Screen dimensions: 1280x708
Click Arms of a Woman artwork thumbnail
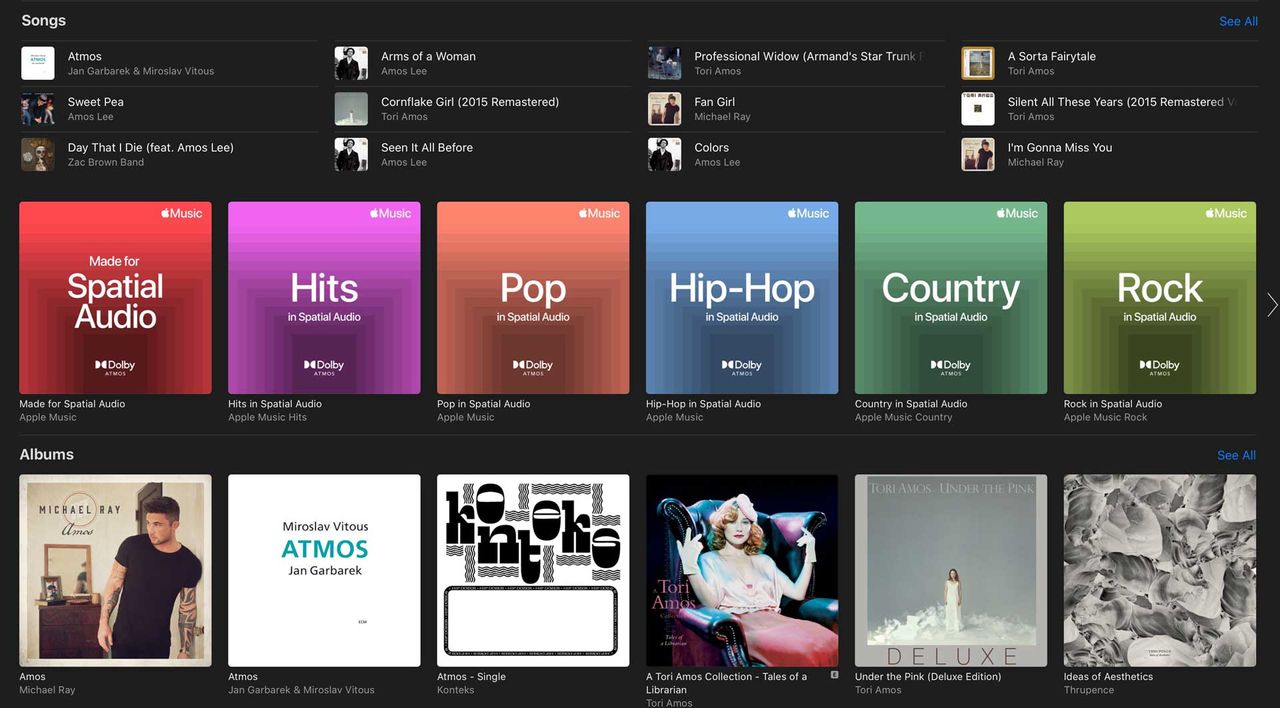click(x=351, y=63)
